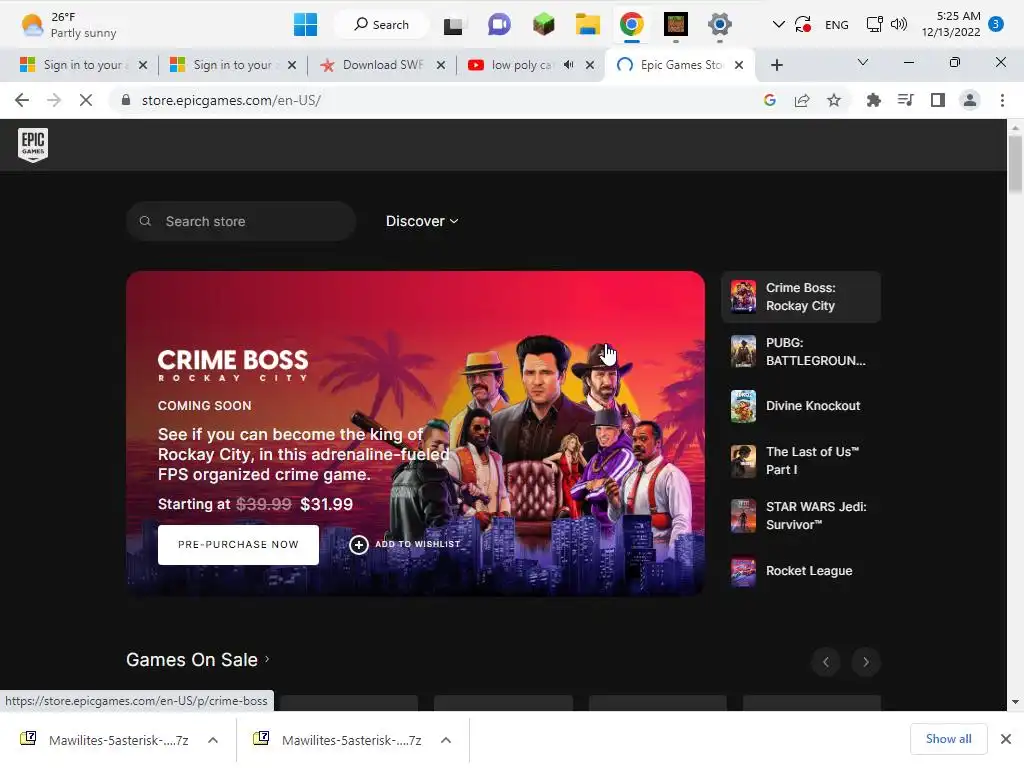Viewport: 1024px width, 768px height.
Task: Open the Minecraft block icon on taskbar
Action: coord(543,25)
